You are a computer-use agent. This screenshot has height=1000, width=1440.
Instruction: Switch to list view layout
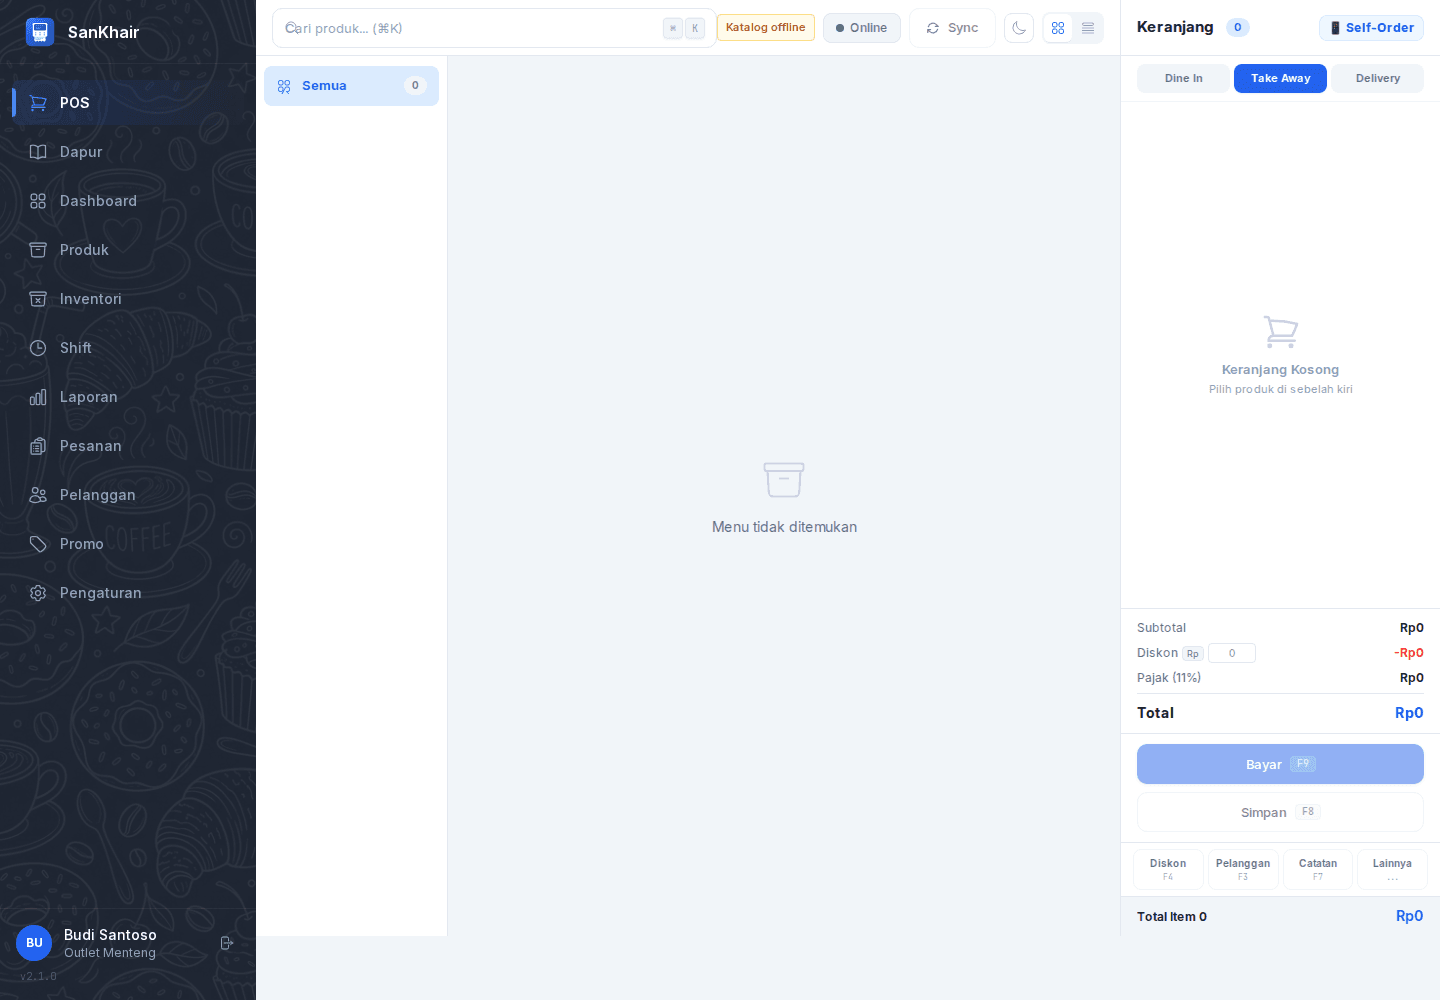(x=1088, y=28)
